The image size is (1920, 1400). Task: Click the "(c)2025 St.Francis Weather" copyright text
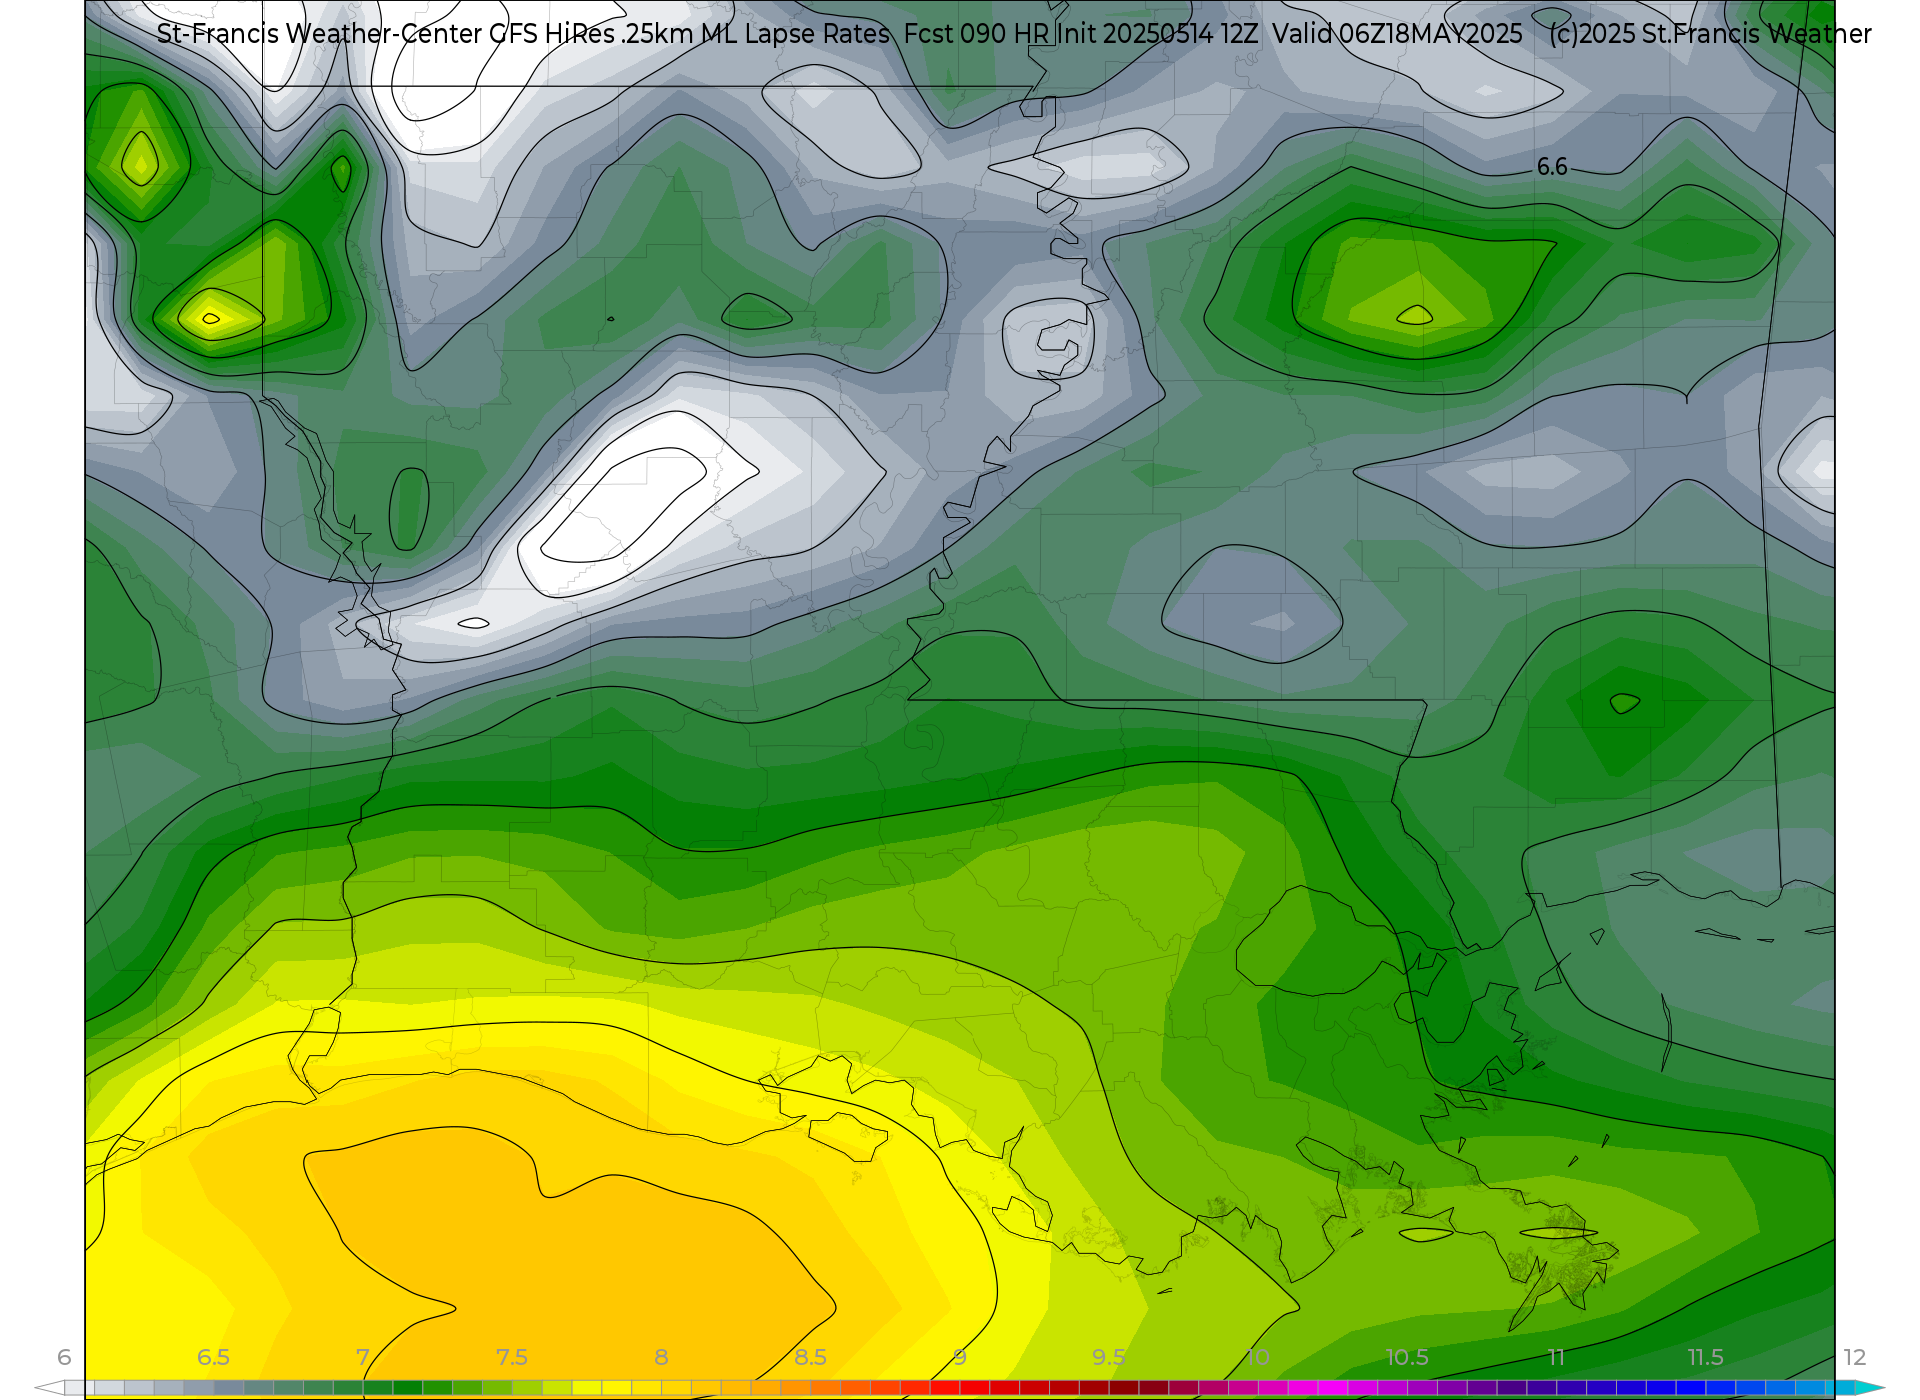tap(1709, 34)
